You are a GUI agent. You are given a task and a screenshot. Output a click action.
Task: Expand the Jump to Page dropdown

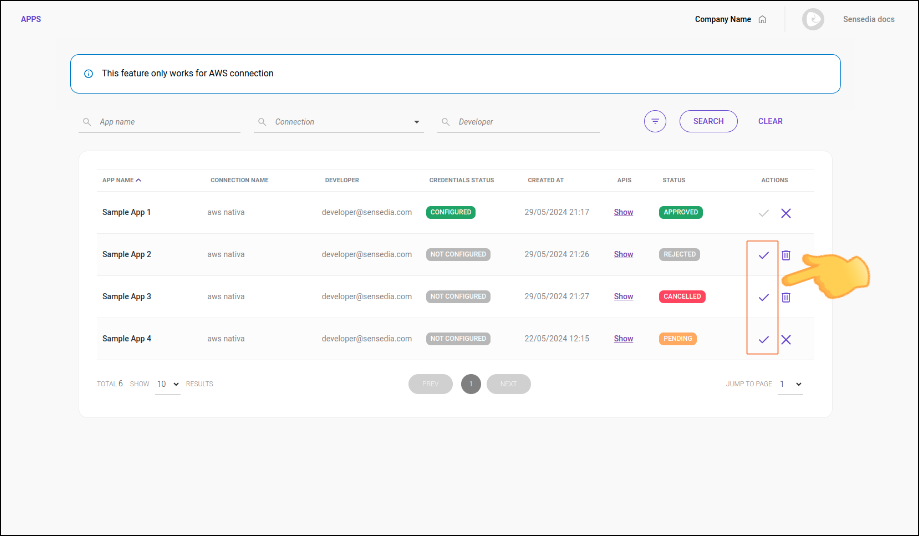(791, 384)
